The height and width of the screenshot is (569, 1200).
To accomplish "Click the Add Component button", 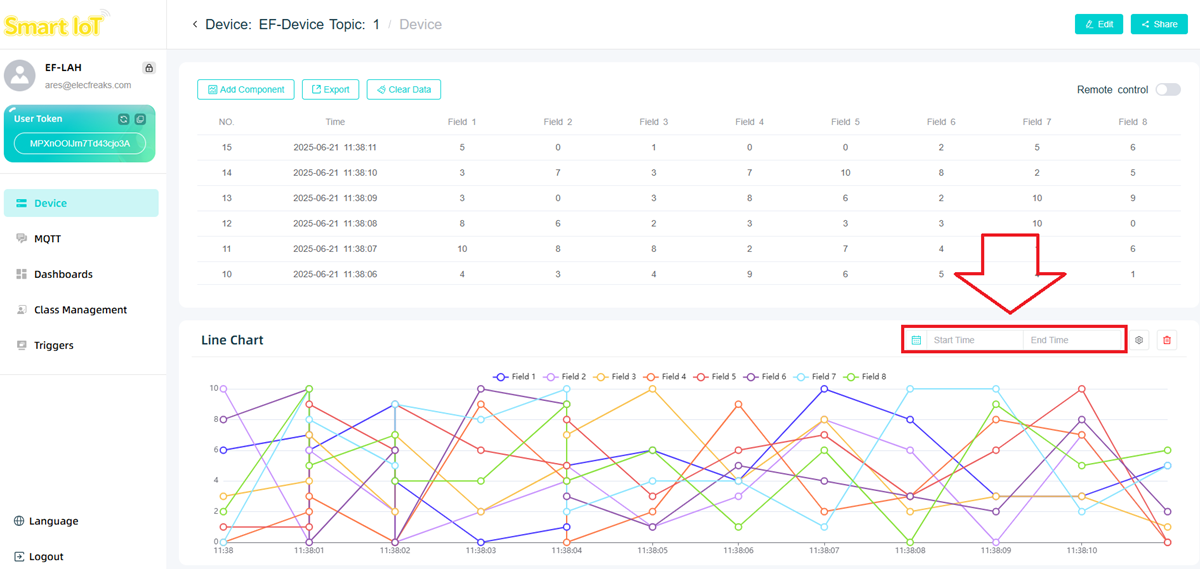I will tap(246, 90).
